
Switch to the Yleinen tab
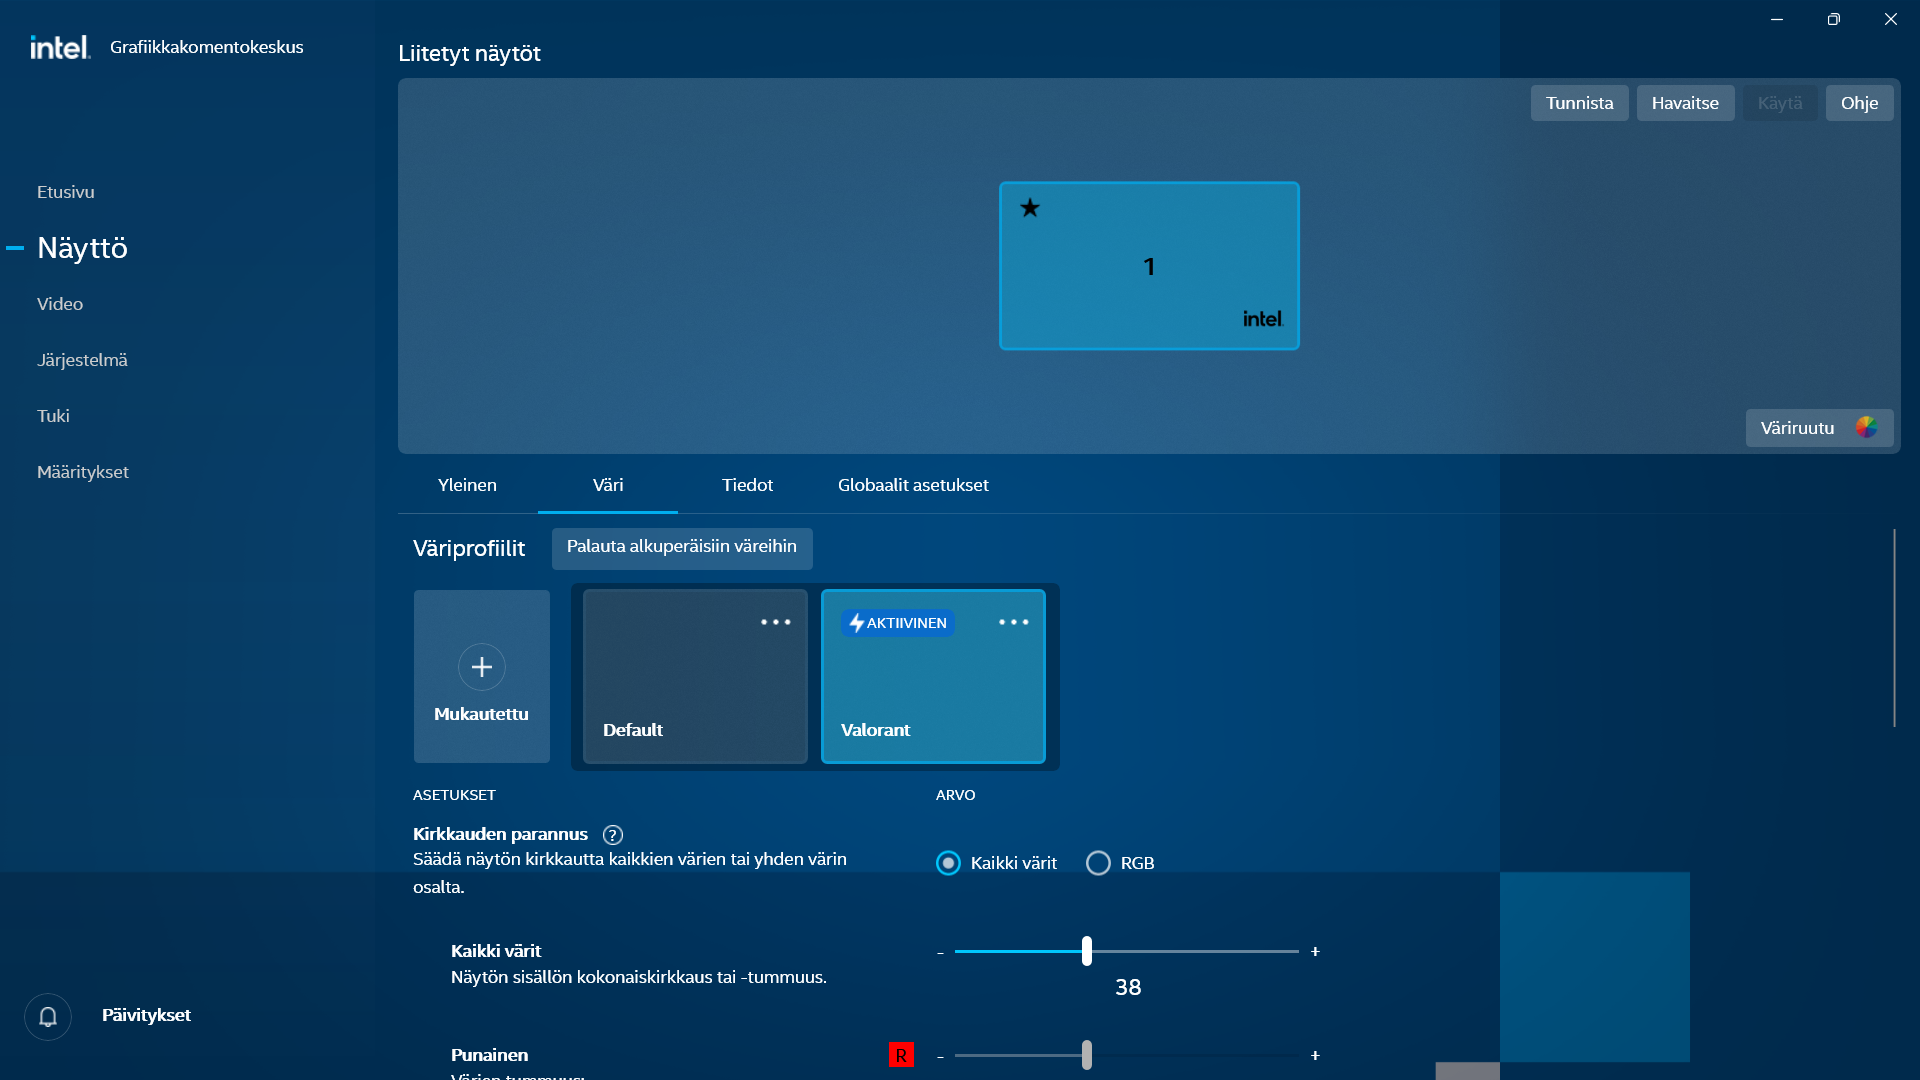[467, 485]
